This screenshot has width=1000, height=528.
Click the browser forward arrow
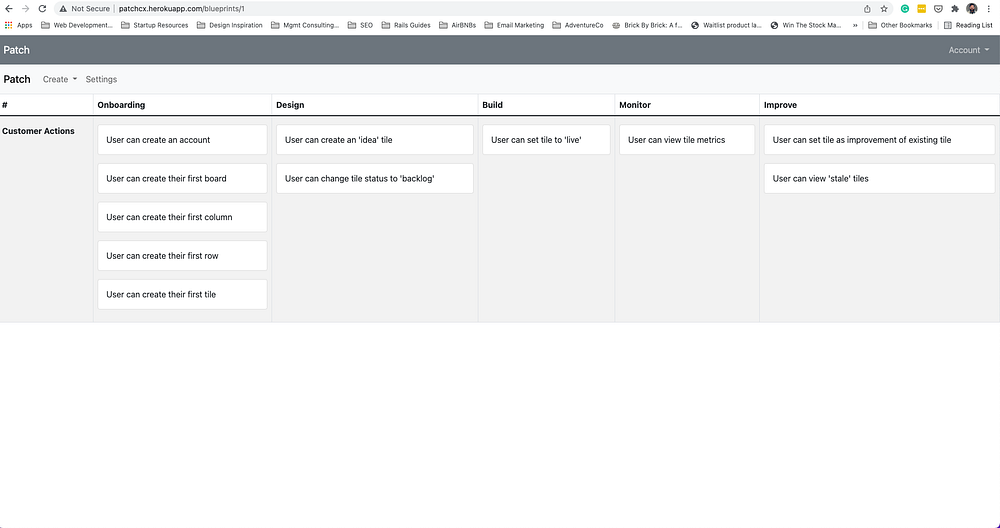pos(26,9)
